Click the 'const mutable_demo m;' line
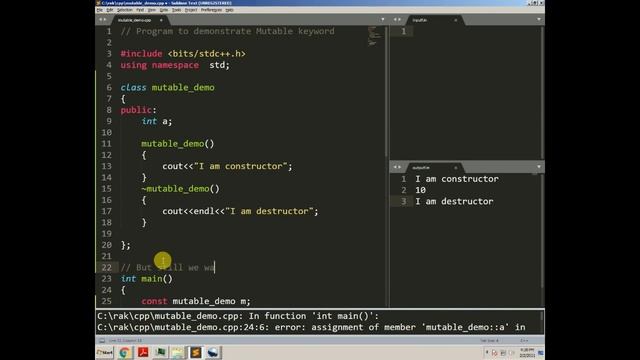 click(x=196, y=301)
